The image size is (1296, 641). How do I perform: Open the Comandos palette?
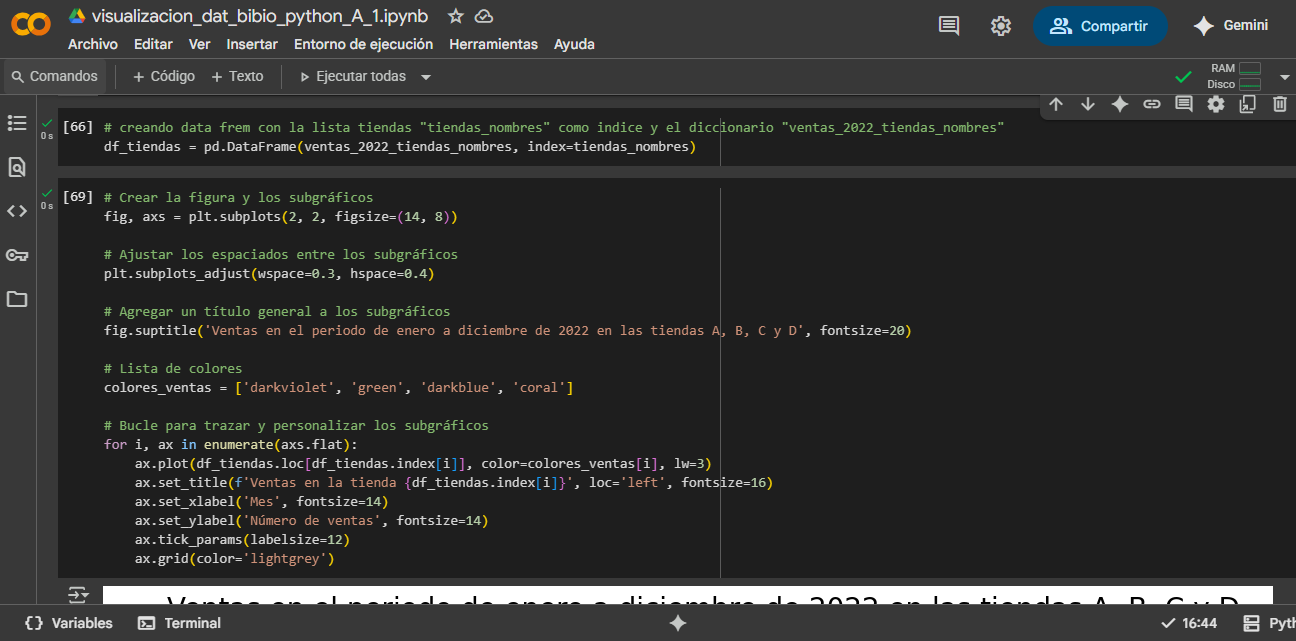tap(55, 77)
